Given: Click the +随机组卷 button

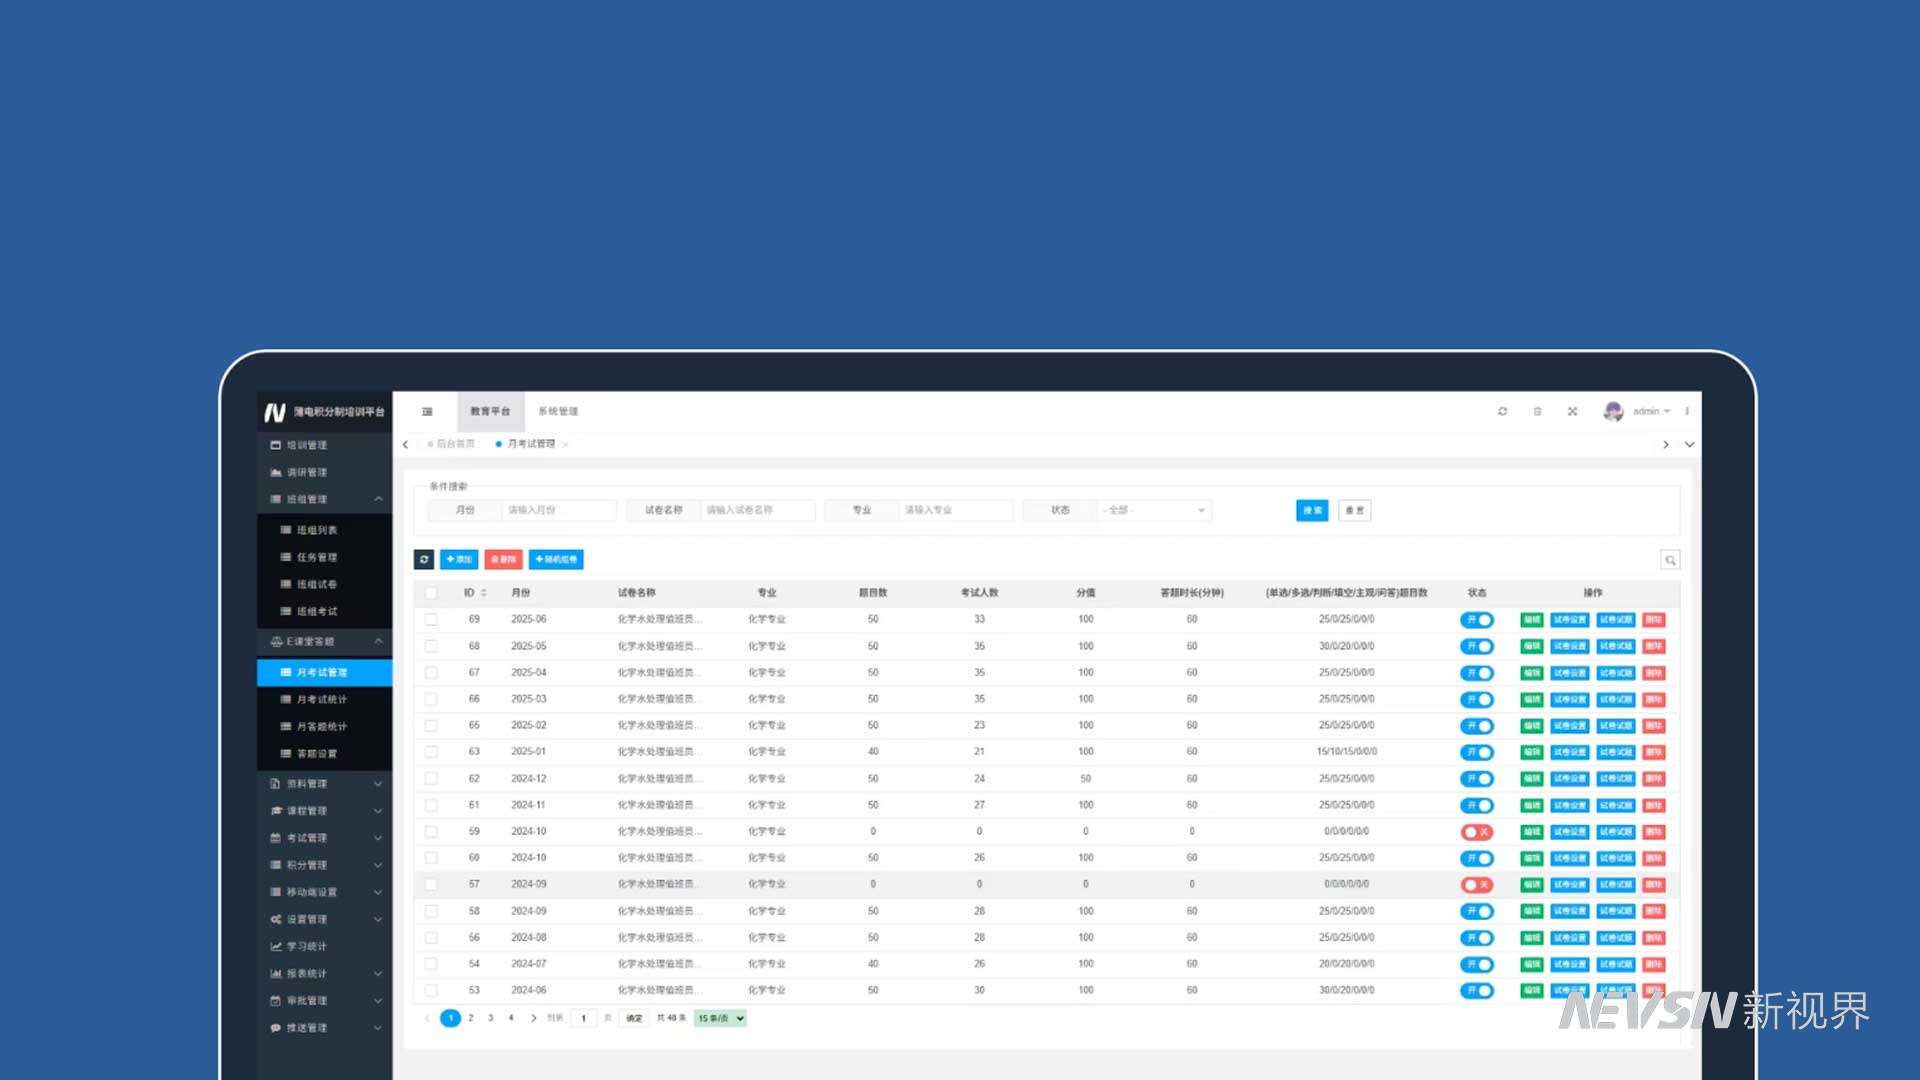Looking at the screenshot, I should pos(556,559).
